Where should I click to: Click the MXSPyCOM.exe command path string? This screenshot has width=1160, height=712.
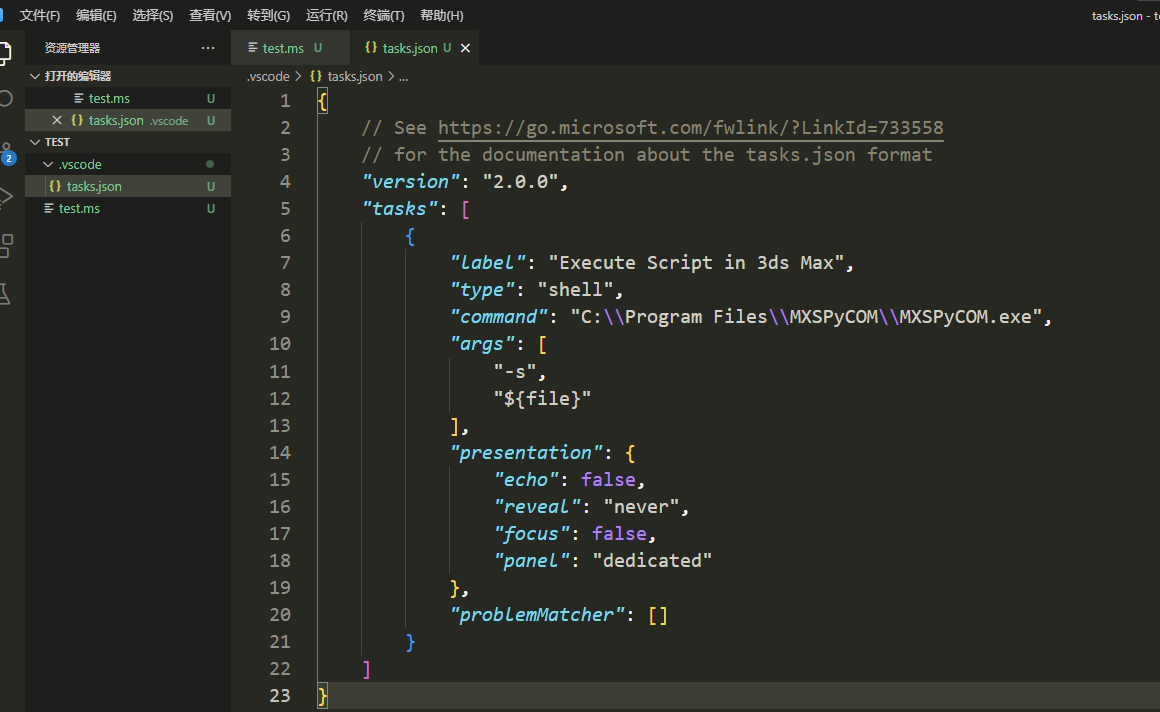(x=806, y=317)
